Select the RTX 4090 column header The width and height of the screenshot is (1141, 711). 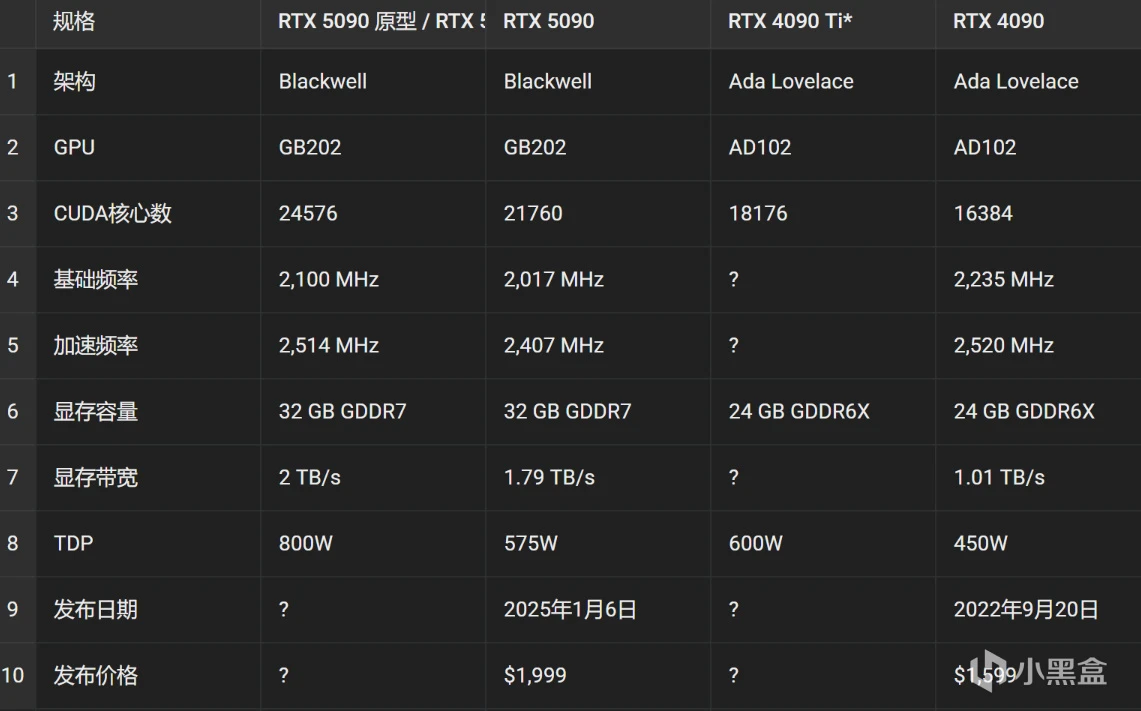998,21
